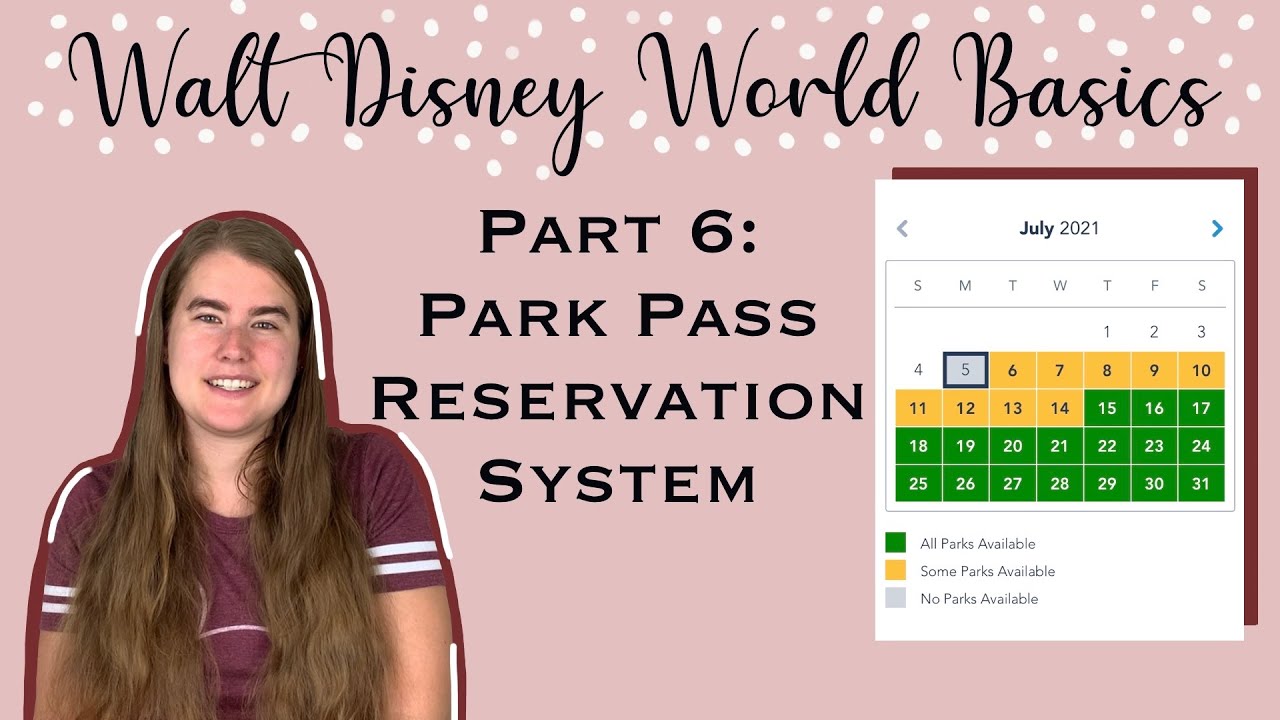Viewport: 1280px width, 720px height.
Task: Select yellow date 13
Action: [1012, 408]
